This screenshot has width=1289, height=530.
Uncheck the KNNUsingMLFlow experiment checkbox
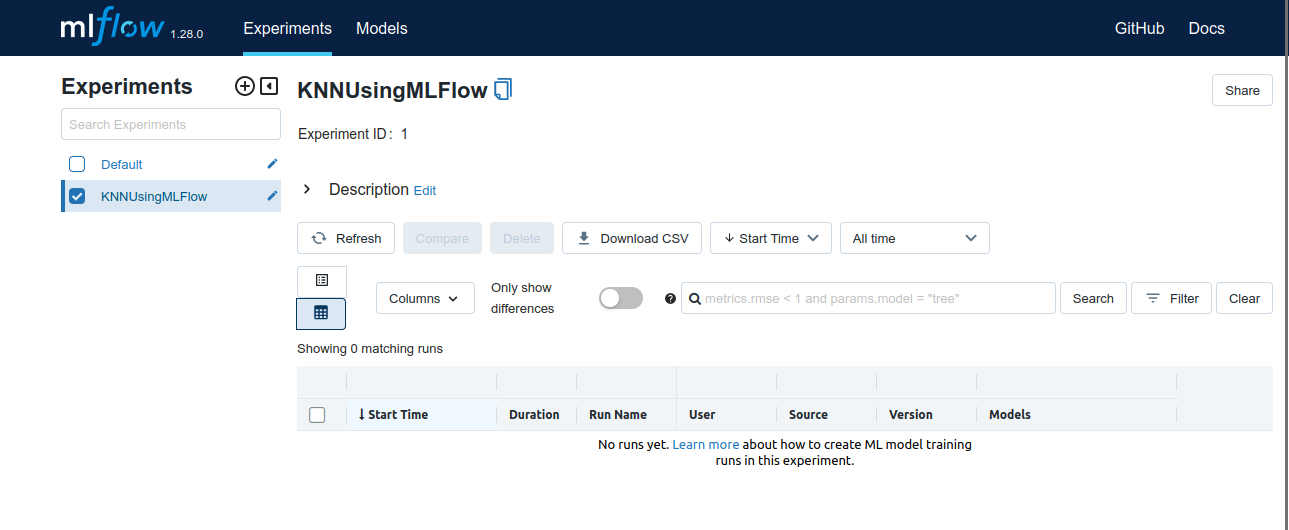tap(77, 196)
